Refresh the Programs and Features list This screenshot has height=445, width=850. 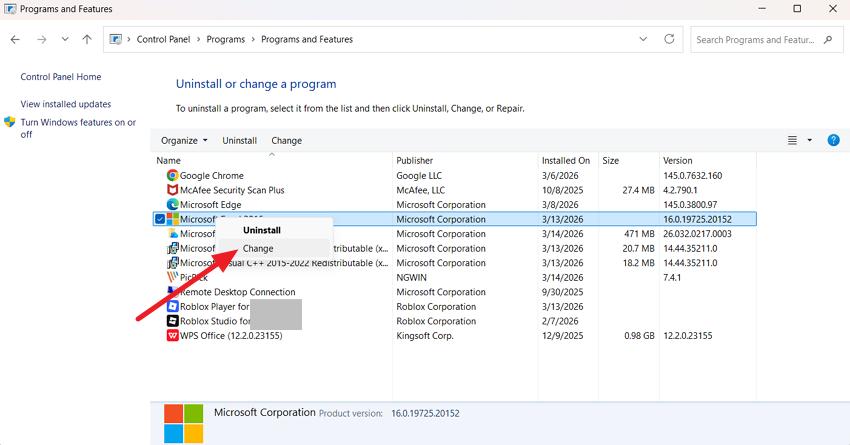tap(669, 39)
